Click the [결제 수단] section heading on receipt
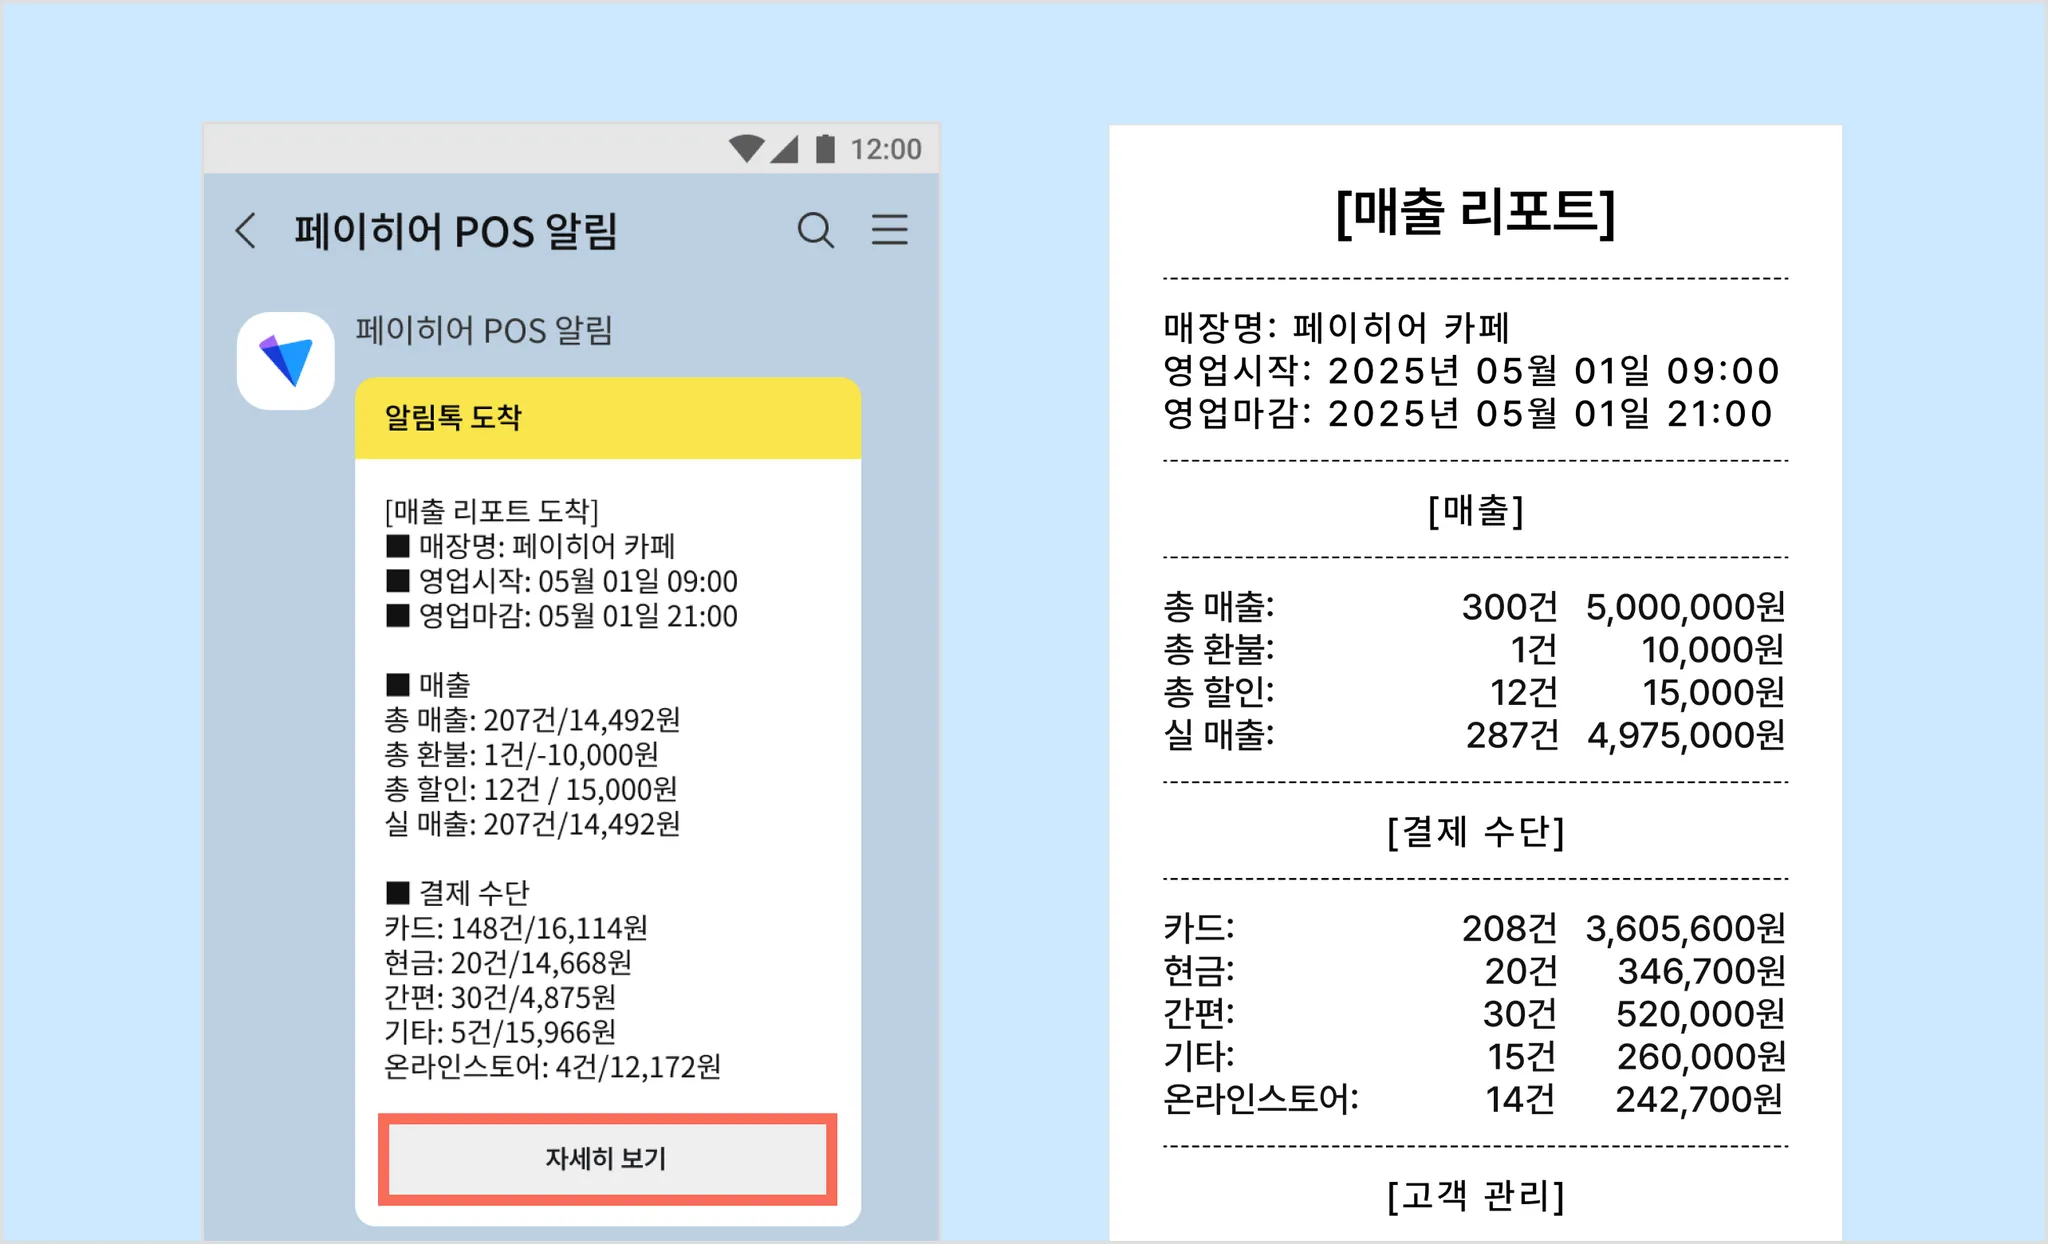Screen dimensions: 2048x1244 click(1475, 831)
